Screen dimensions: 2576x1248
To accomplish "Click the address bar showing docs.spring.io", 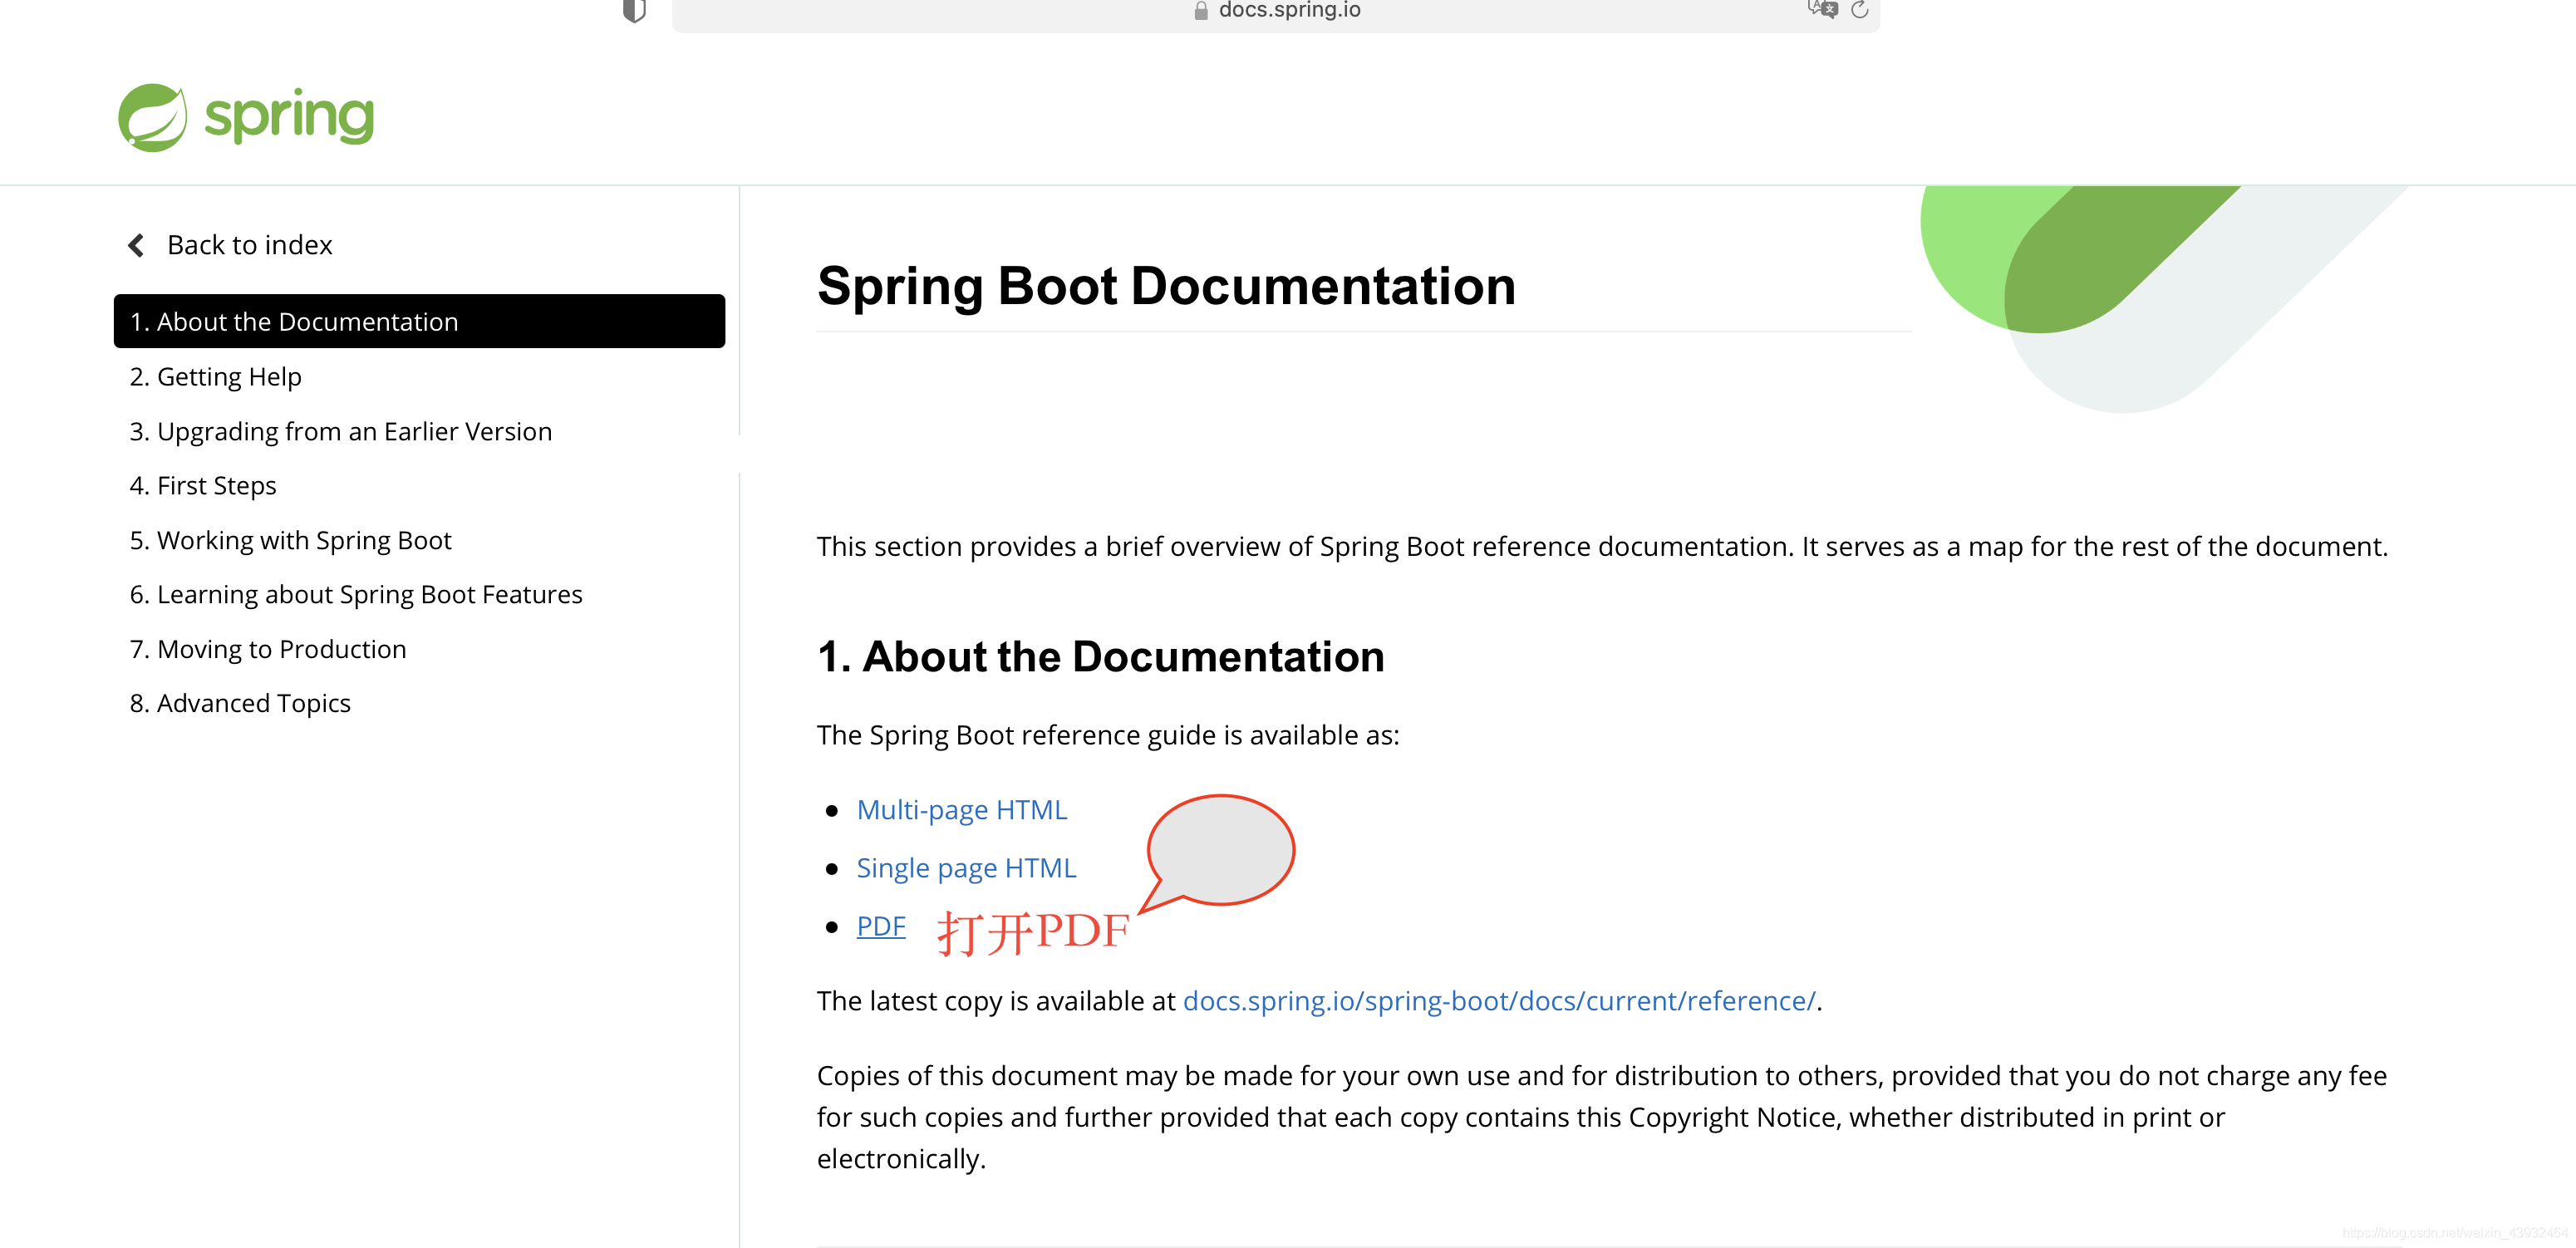I will pos(1289,10).
